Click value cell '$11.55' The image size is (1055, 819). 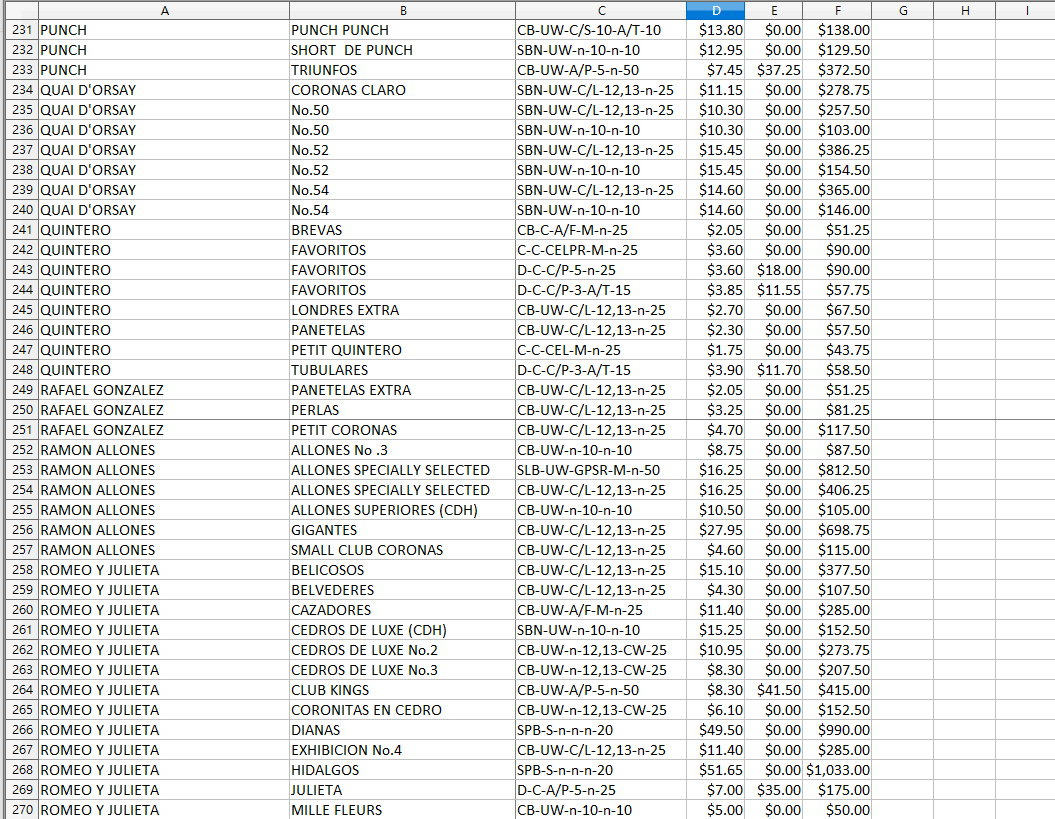pos(774,290)
